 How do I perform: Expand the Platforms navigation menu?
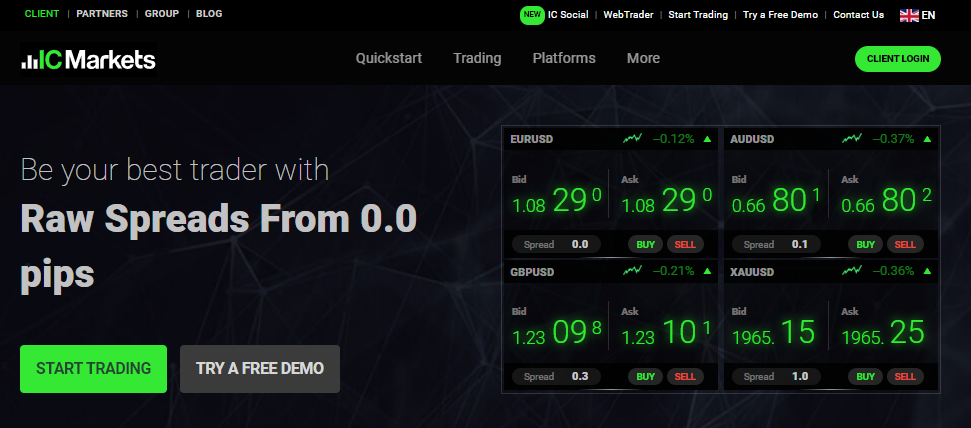(564, 58)
